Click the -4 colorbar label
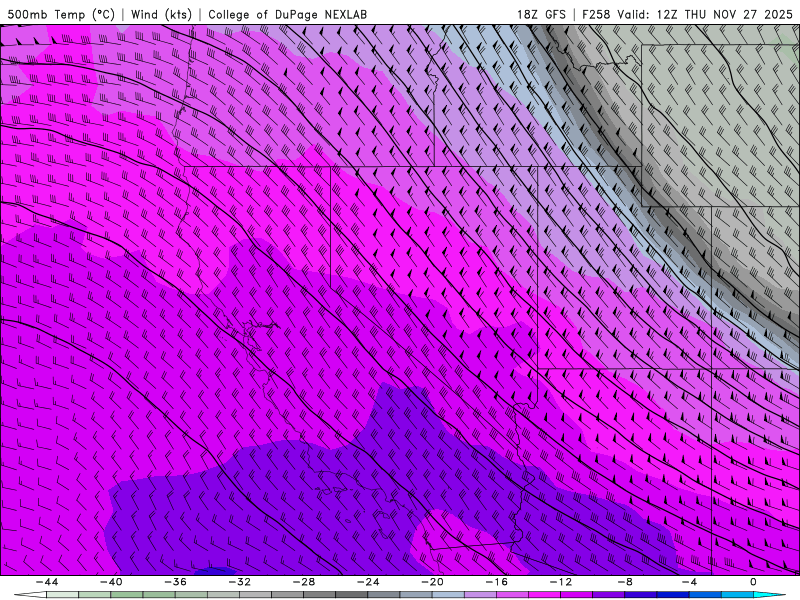Screen dimensions: 800x600 pos(689,582)
